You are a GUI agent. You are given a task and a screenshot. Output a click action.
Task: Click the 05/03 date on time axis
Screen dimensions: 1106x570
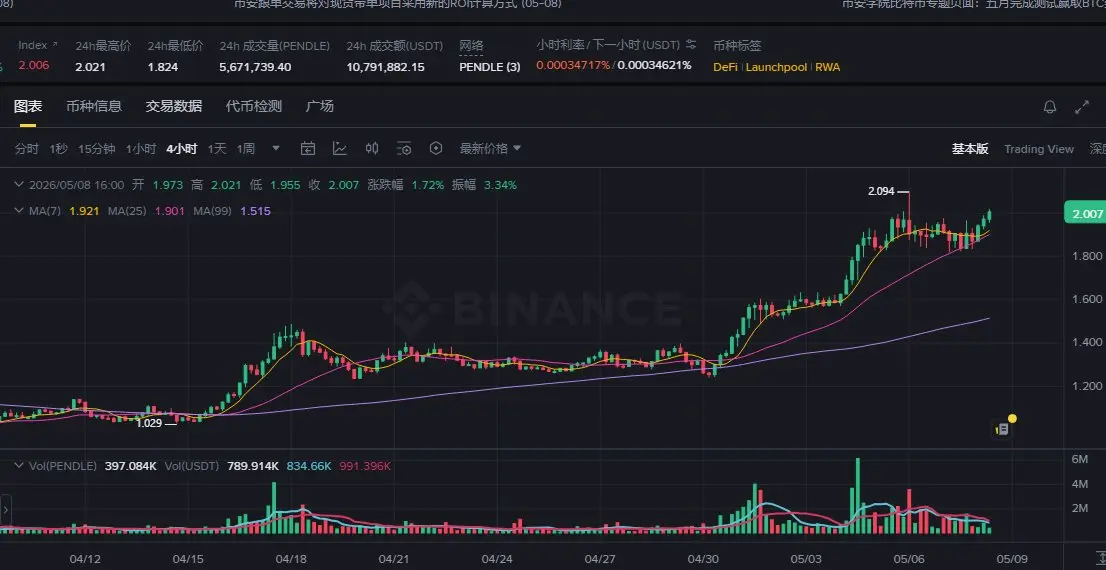click(x=806, y=559)
